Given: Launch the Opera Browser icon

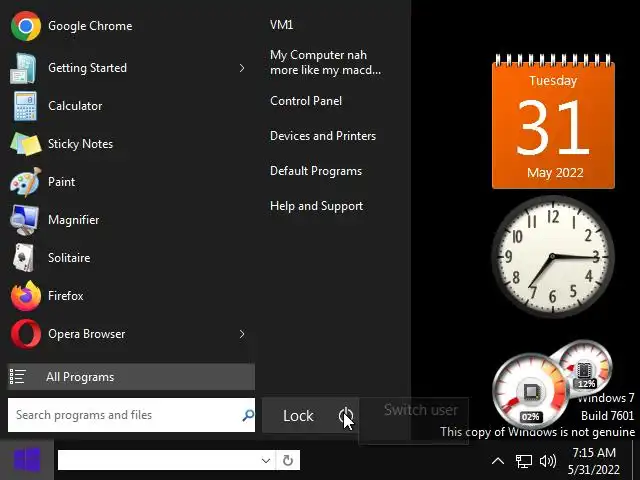Looking at the screenshot, I should 26,333.
